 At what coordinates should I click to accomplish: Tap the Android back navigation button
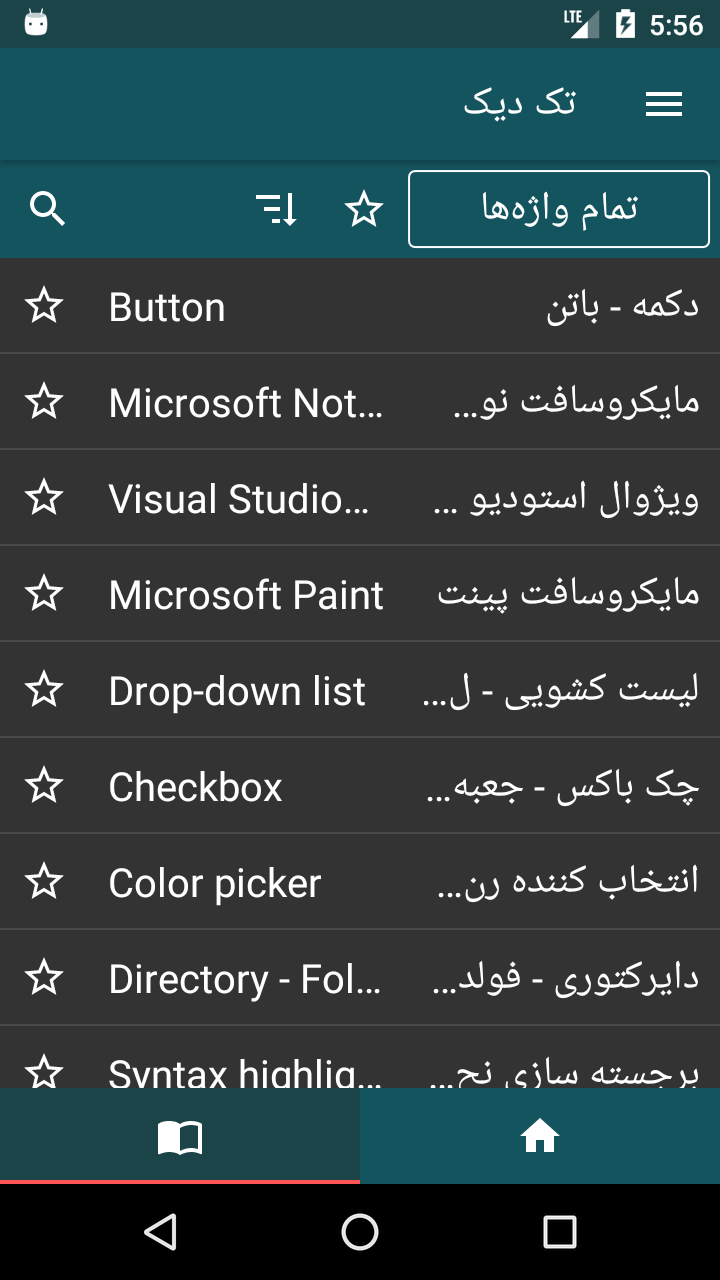160,1232
